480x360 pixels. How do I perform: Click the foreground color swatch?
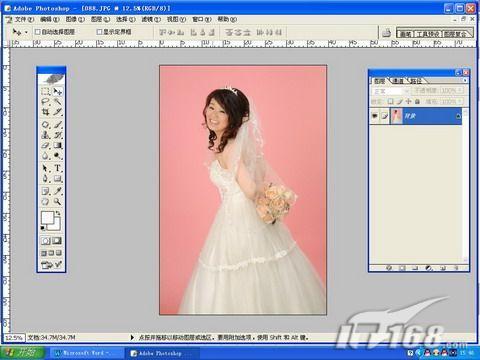(47, 218)
